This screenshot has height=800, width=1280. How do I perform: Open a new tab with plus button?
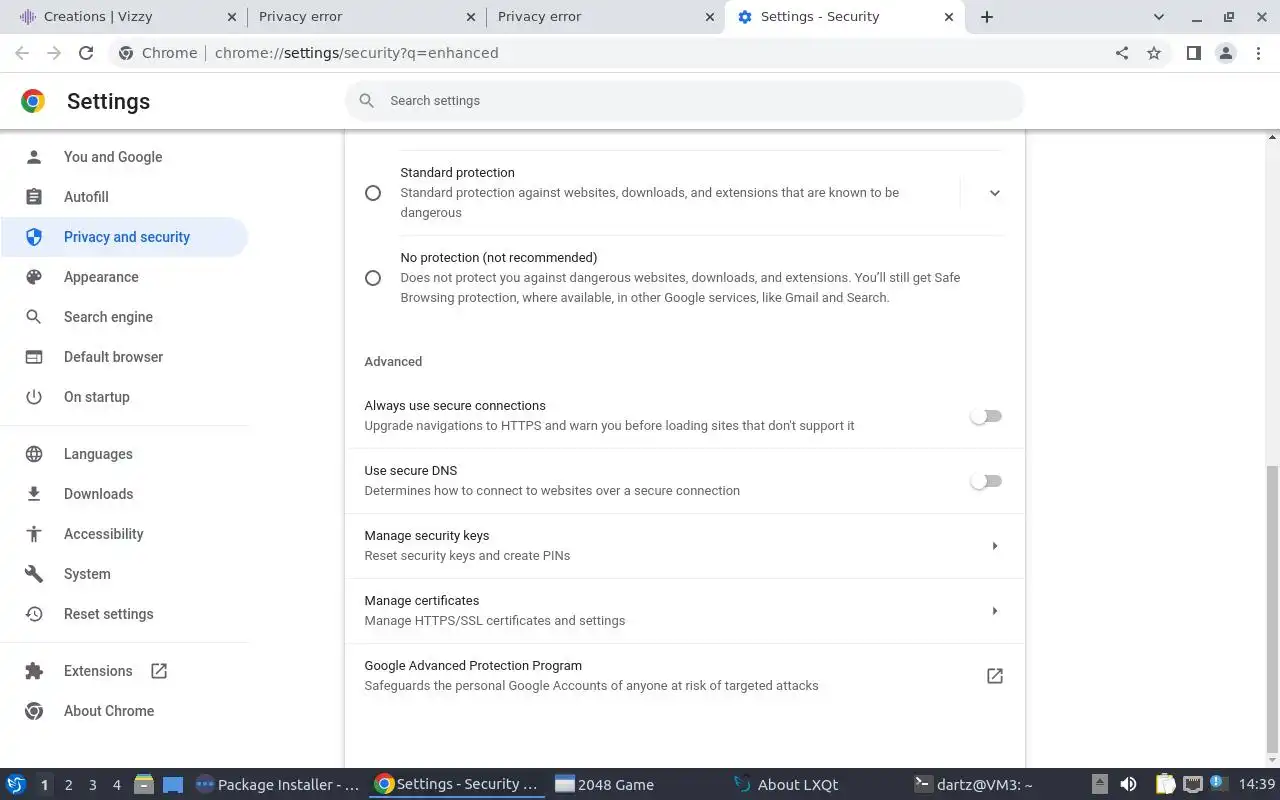tap(987, 17)
